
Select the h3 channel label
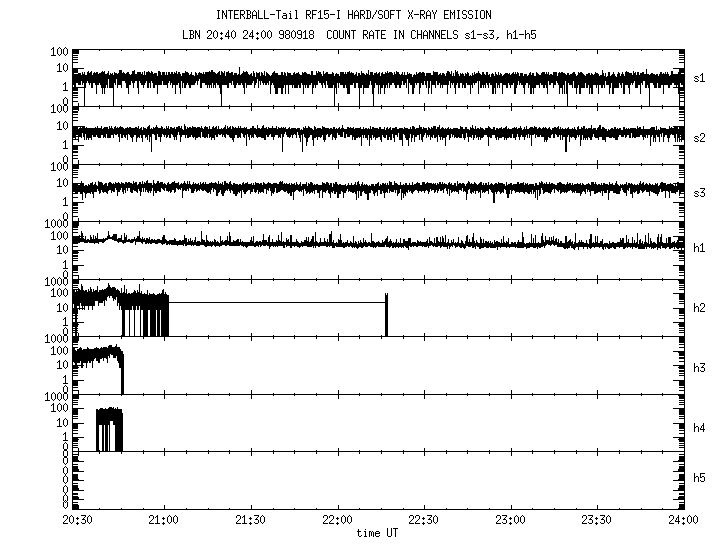point(700,365)
